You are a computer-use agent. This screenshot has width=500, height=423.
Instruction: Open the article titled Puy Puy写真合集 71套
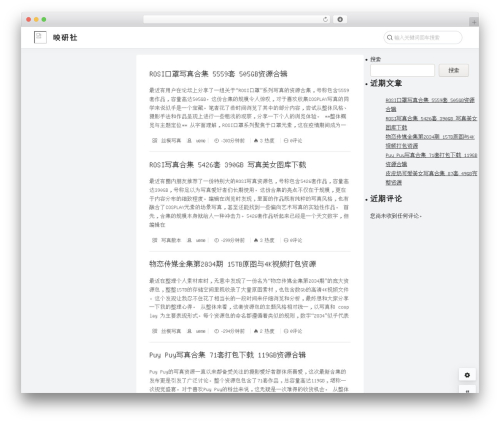coord(227,355)
